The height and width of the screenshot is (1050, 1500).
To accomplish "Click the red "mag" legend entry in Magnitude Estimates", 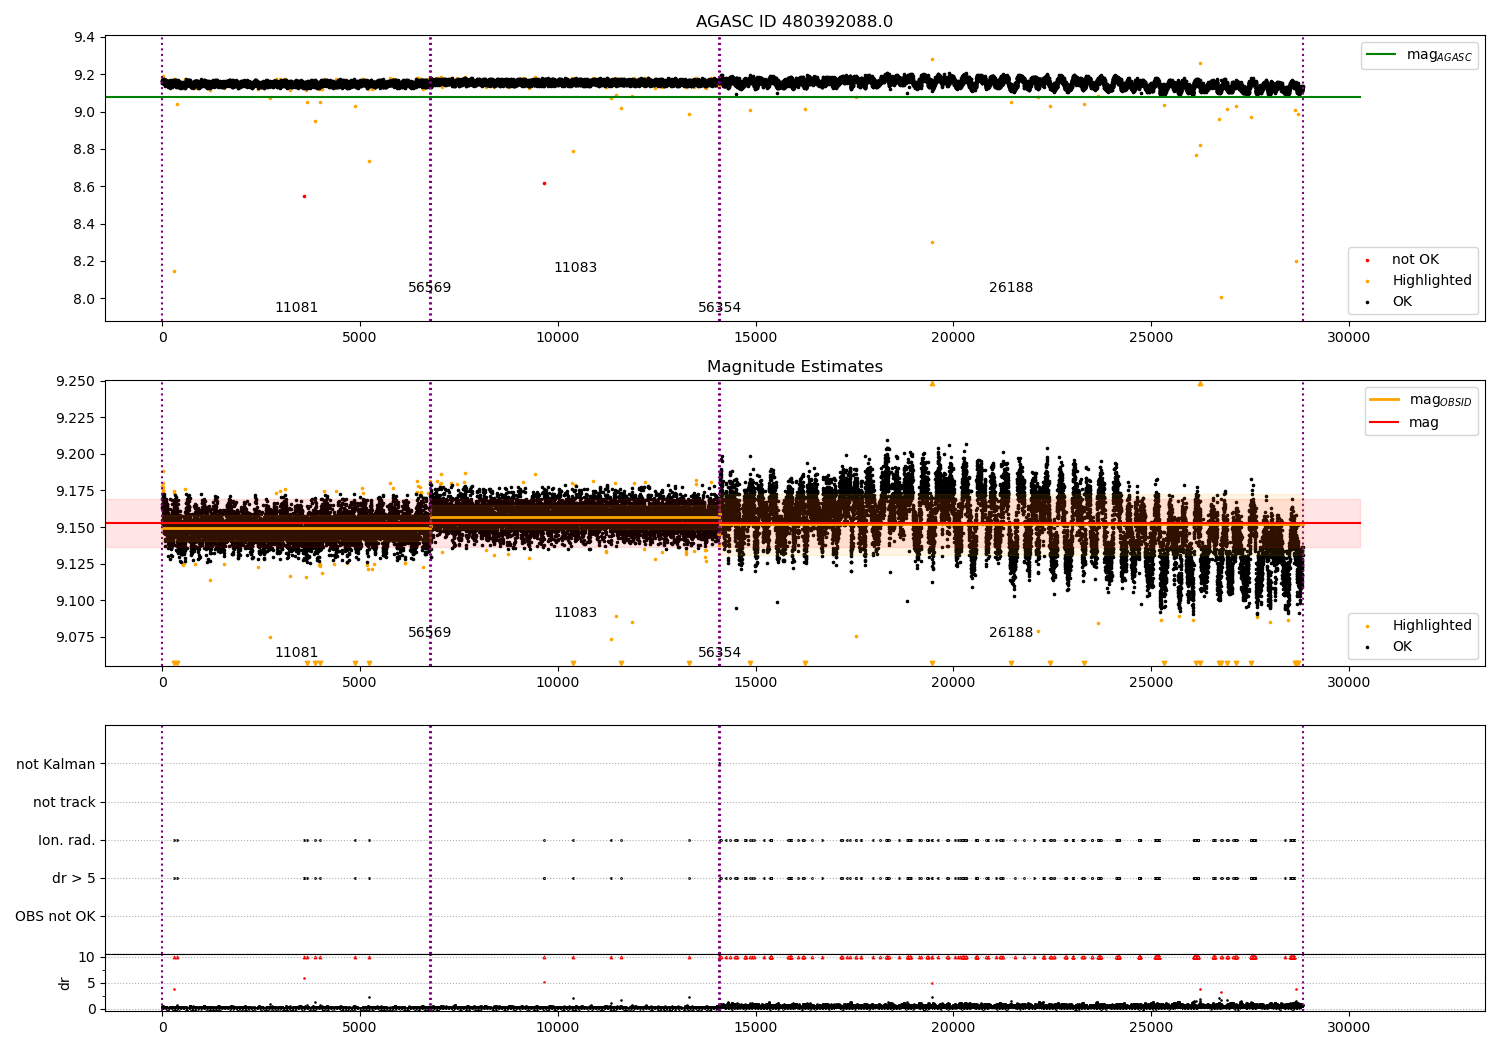I will [x=1404, y=422].
